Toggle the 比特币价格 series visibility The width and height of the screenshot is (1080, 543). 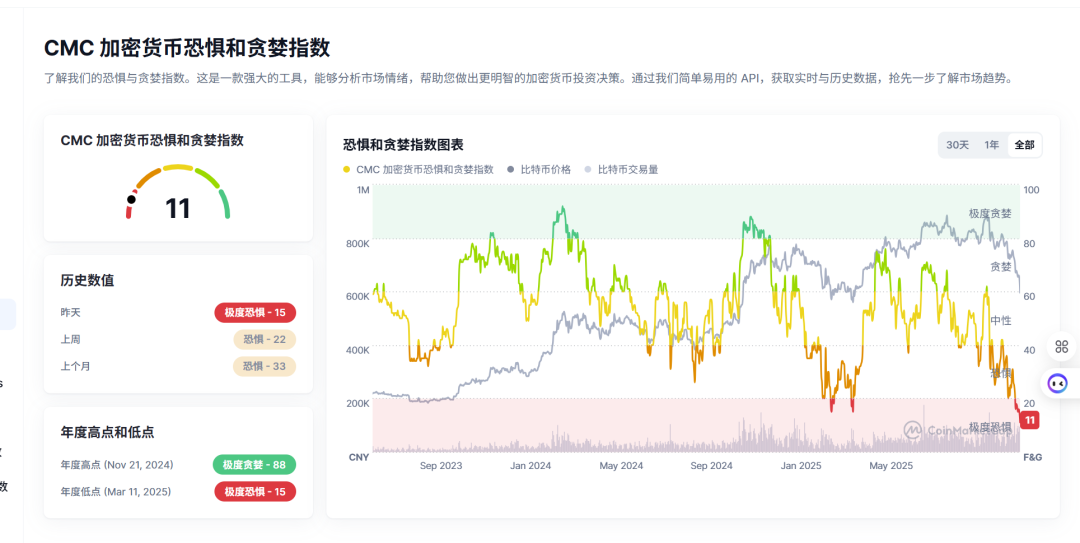pyautogui.click(x=545, y=170)
